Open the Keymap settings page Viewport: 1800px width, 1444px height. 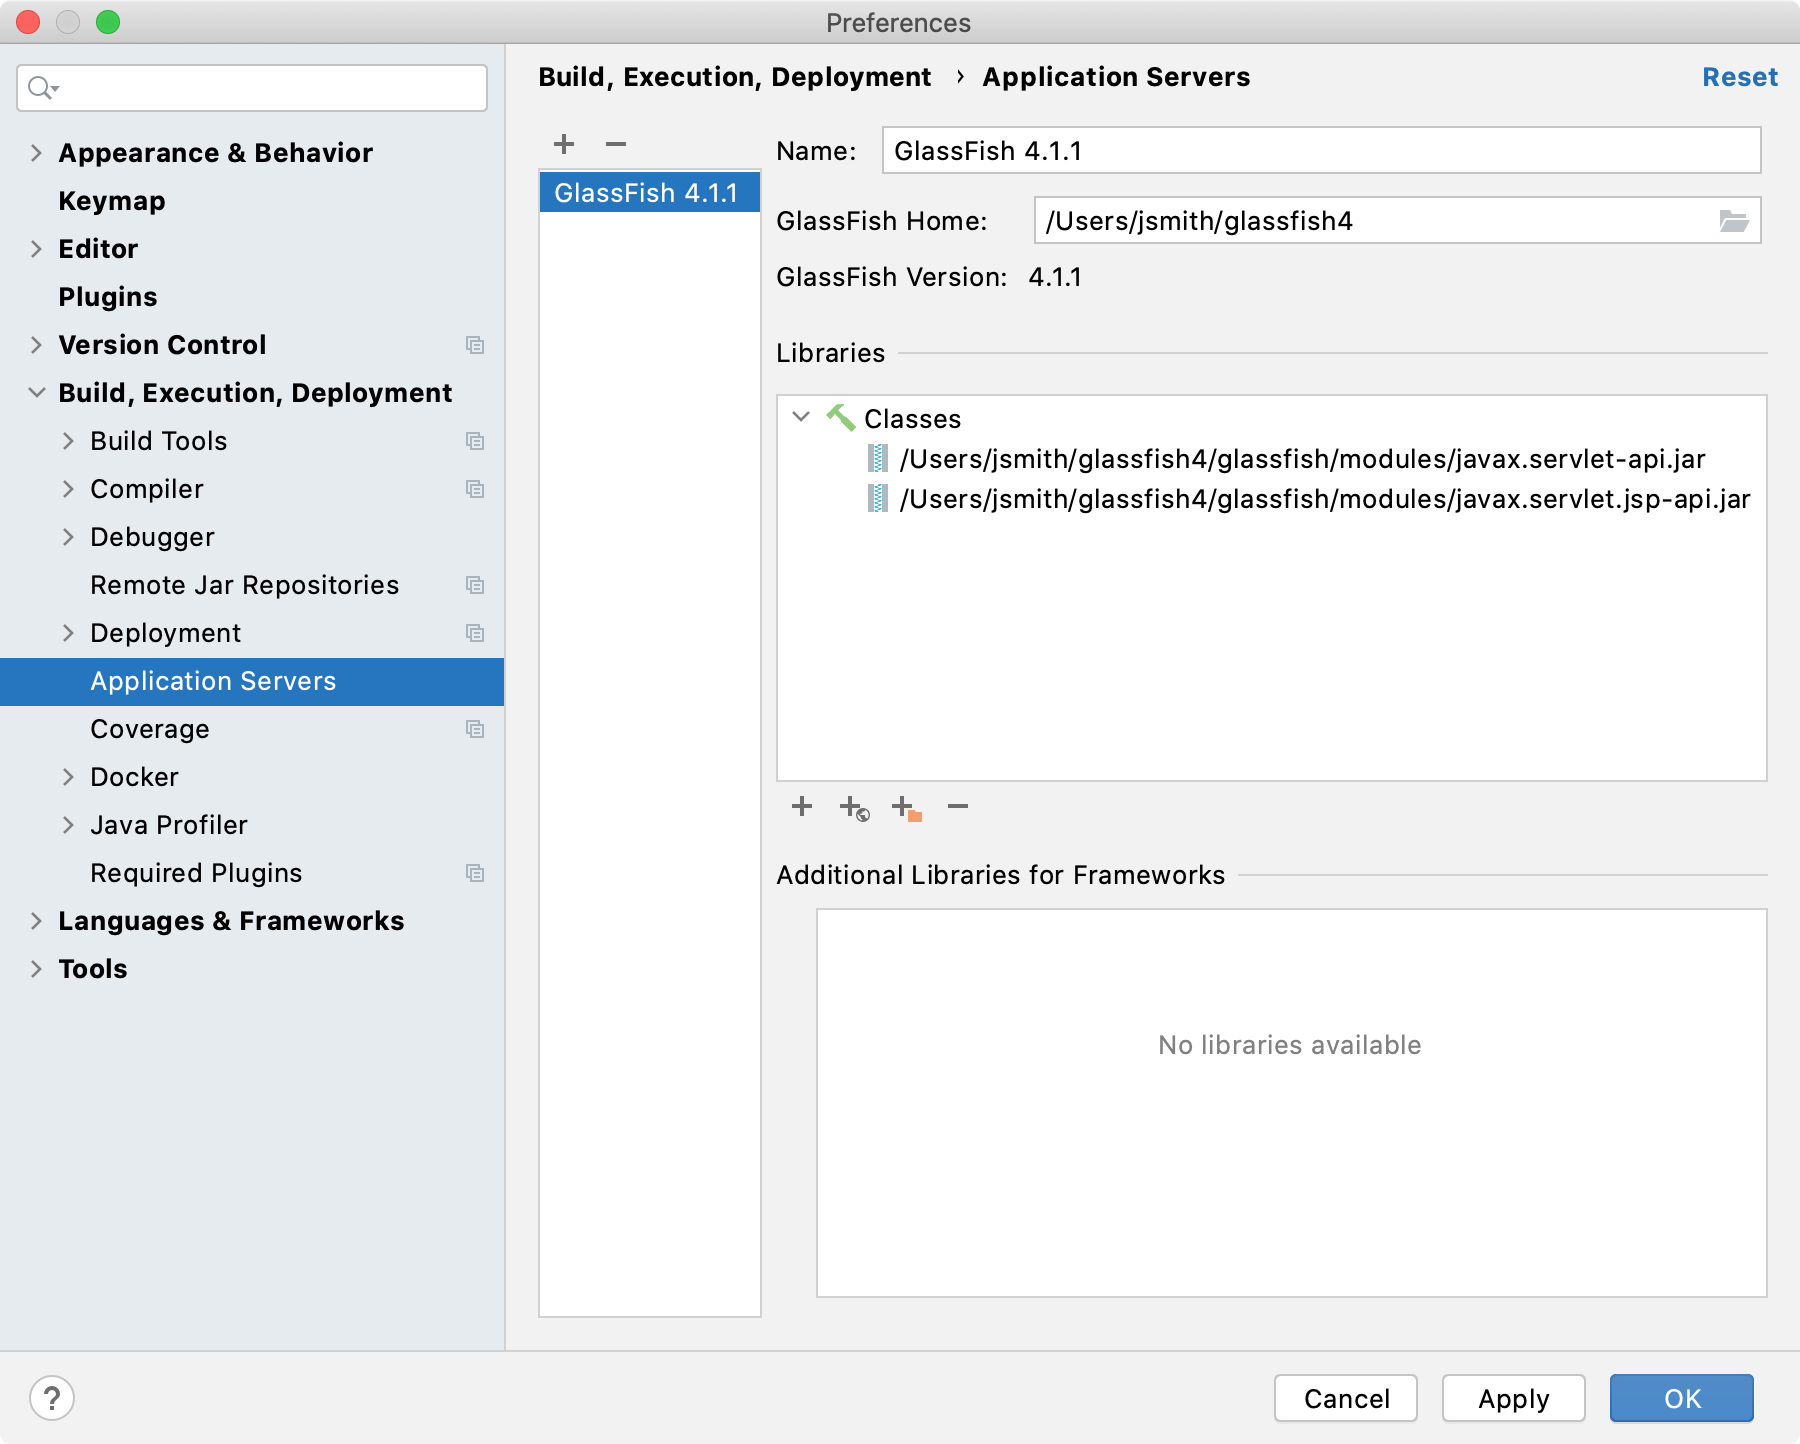(111, 200)
